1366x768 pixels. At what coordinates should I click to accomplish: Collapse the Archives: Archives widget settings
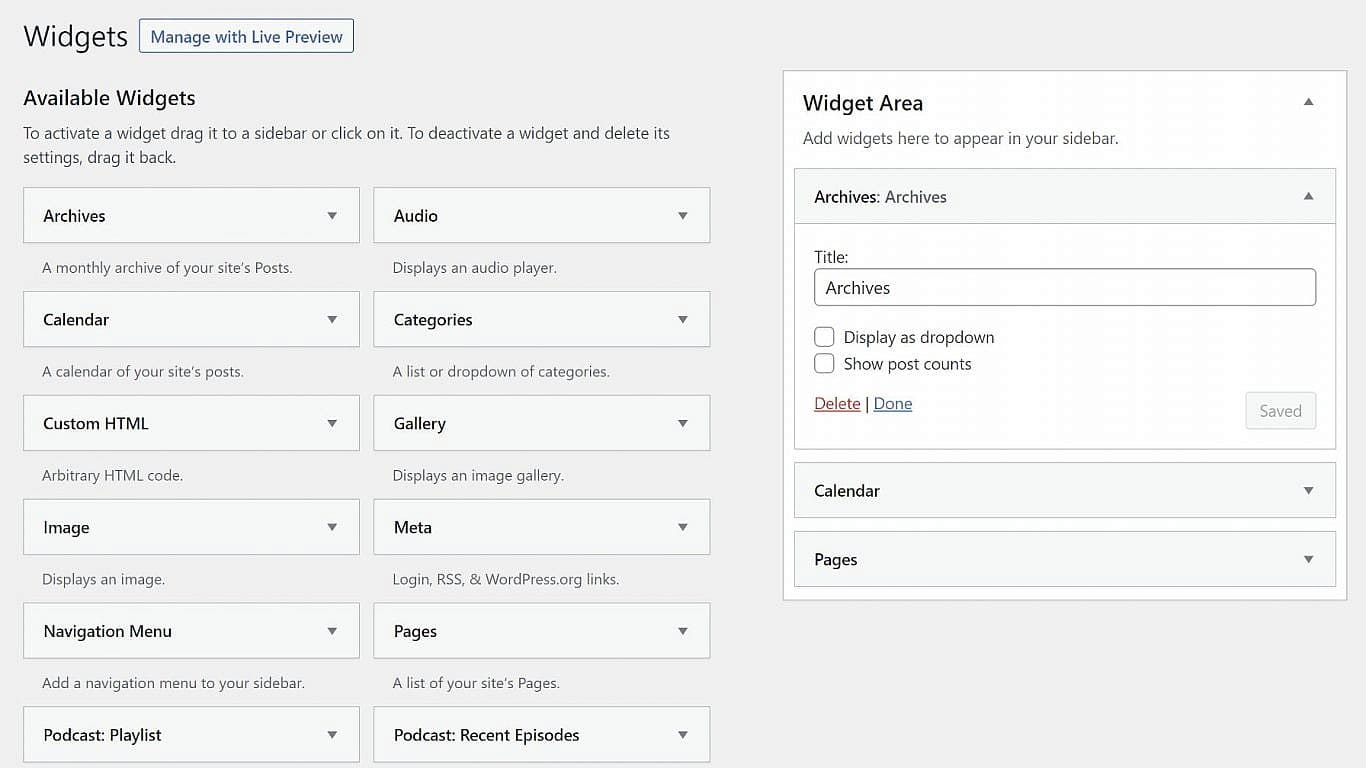tap(1308, 197)
